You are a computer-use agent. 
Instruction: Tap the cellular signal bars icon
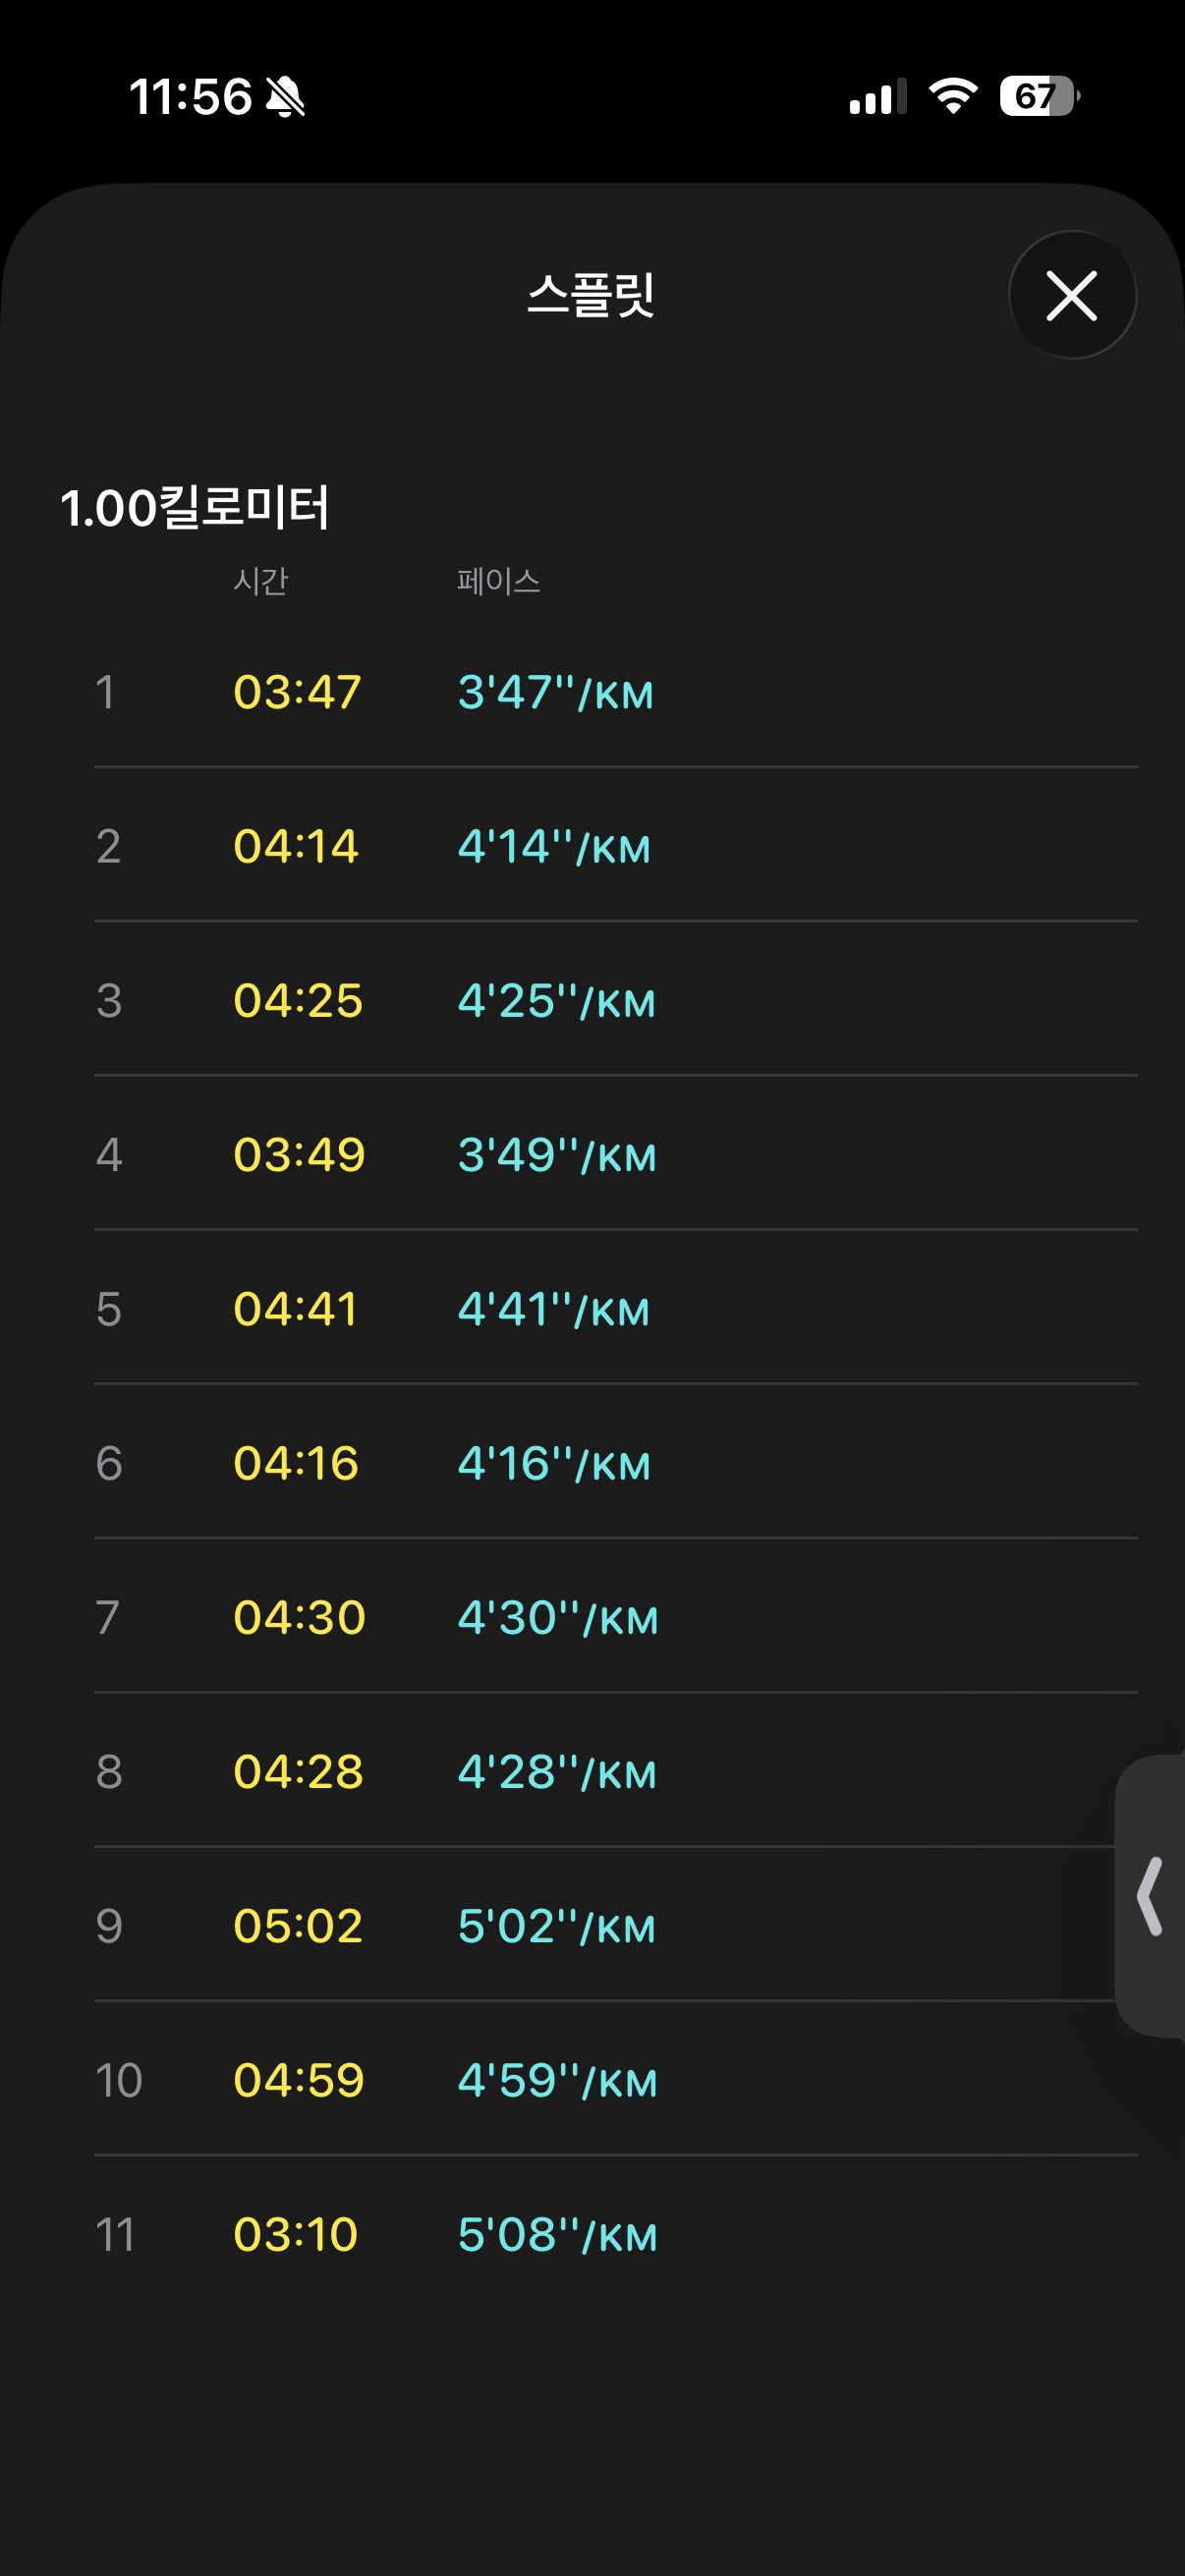tap(877, 97)
